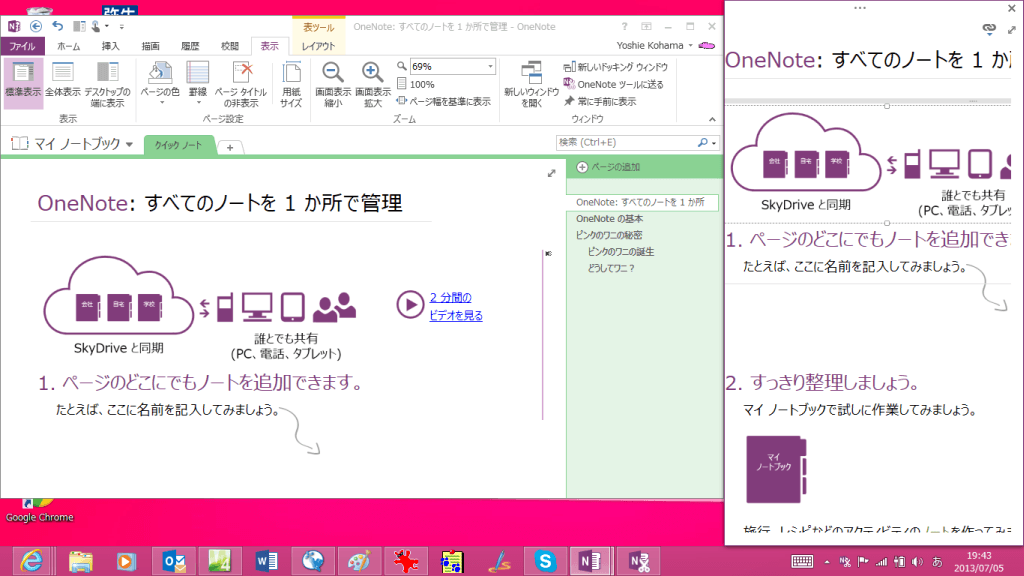Open Paper Size (用紙サイズ) settings

(291, 84)
